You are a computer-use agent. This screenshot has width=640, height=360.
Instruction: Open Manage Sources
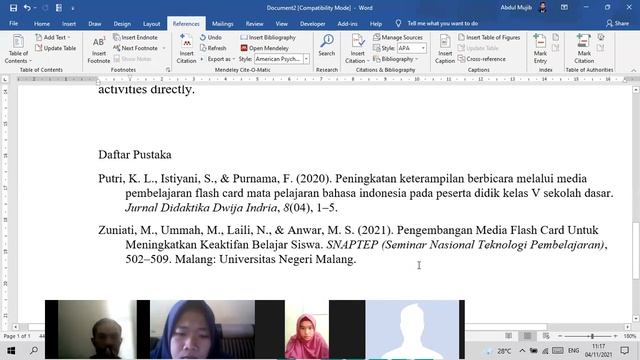(398, 37)
